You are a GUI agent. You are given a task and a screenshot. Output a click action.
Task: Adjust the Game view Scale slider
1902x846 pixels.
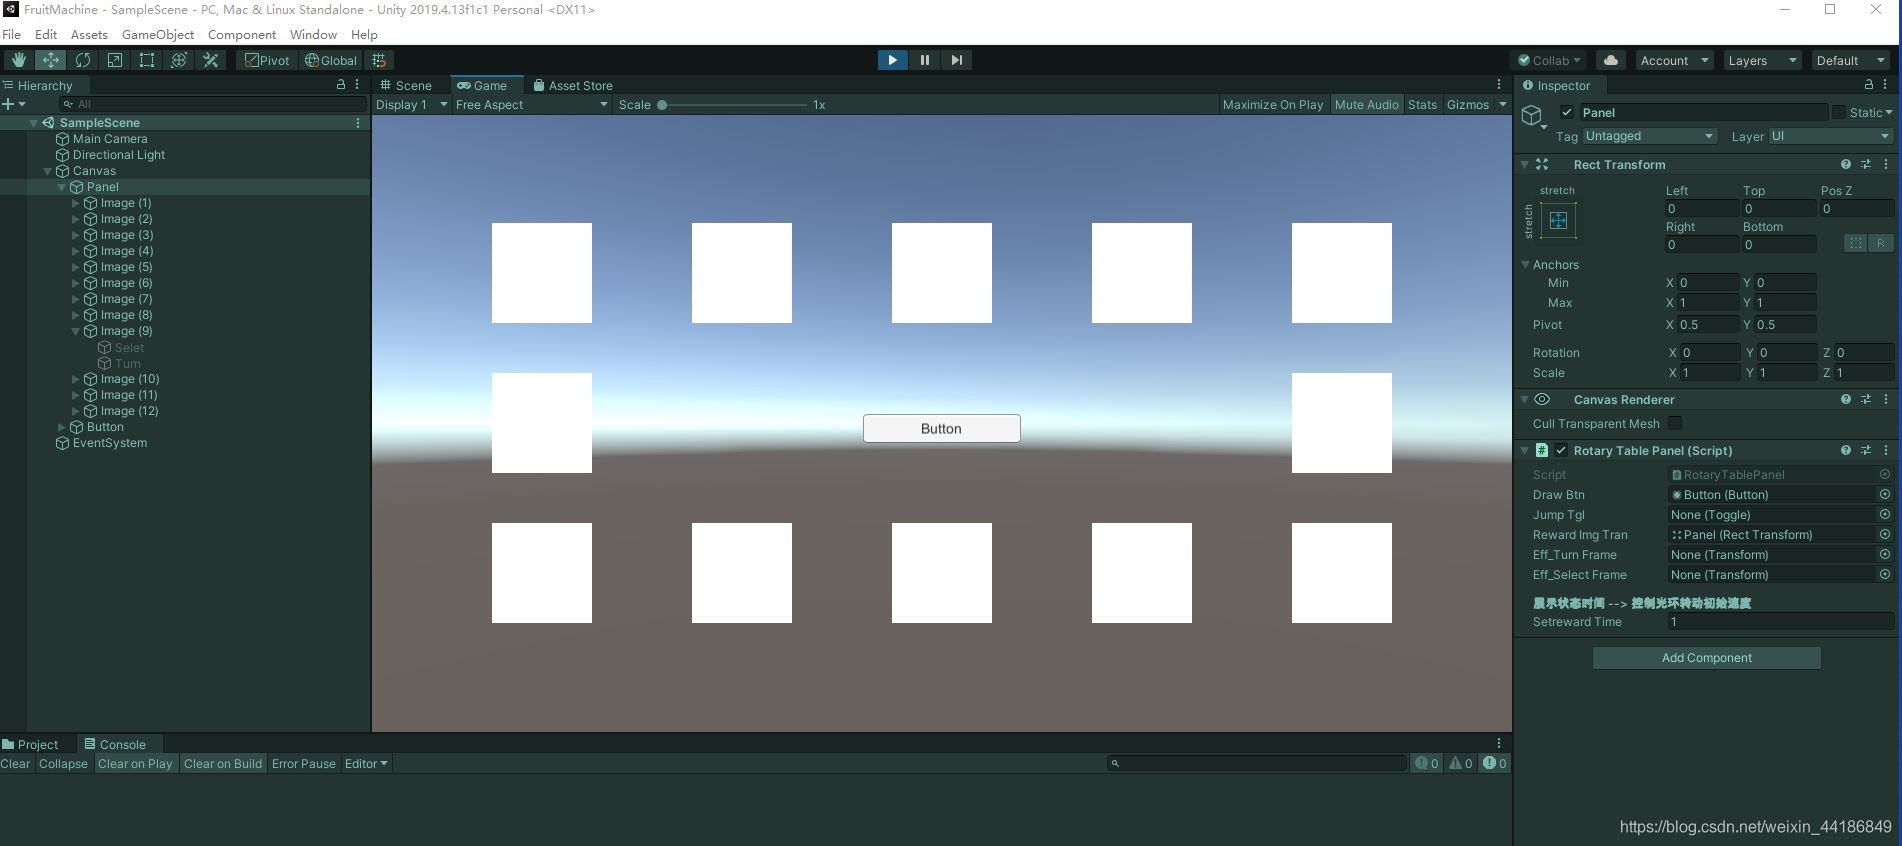pos(732,104)
